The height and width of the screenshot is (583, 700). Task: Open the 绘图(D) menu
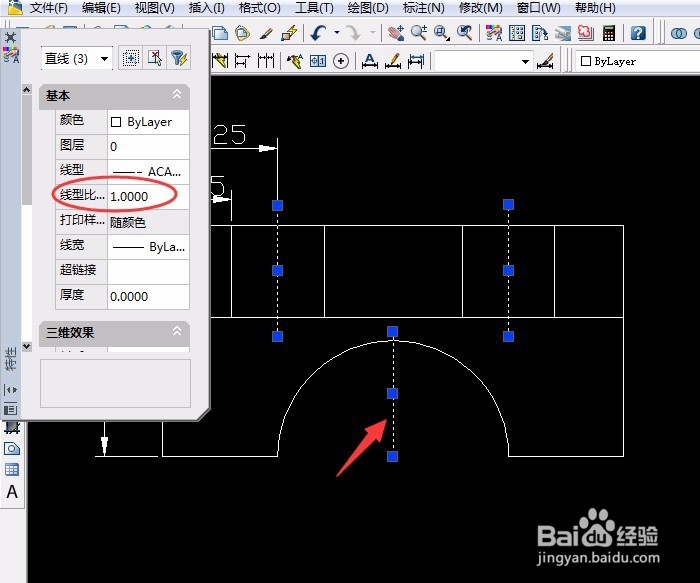pos(368,8)
